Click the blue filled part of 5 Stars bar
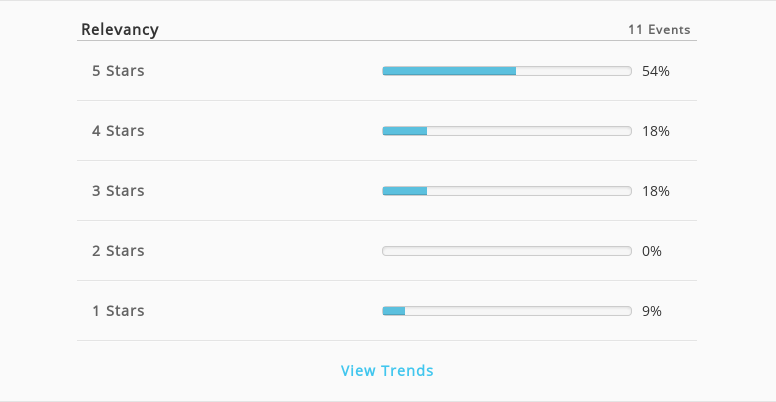This screenshot has width=776, height=402. tap(449, 71)
